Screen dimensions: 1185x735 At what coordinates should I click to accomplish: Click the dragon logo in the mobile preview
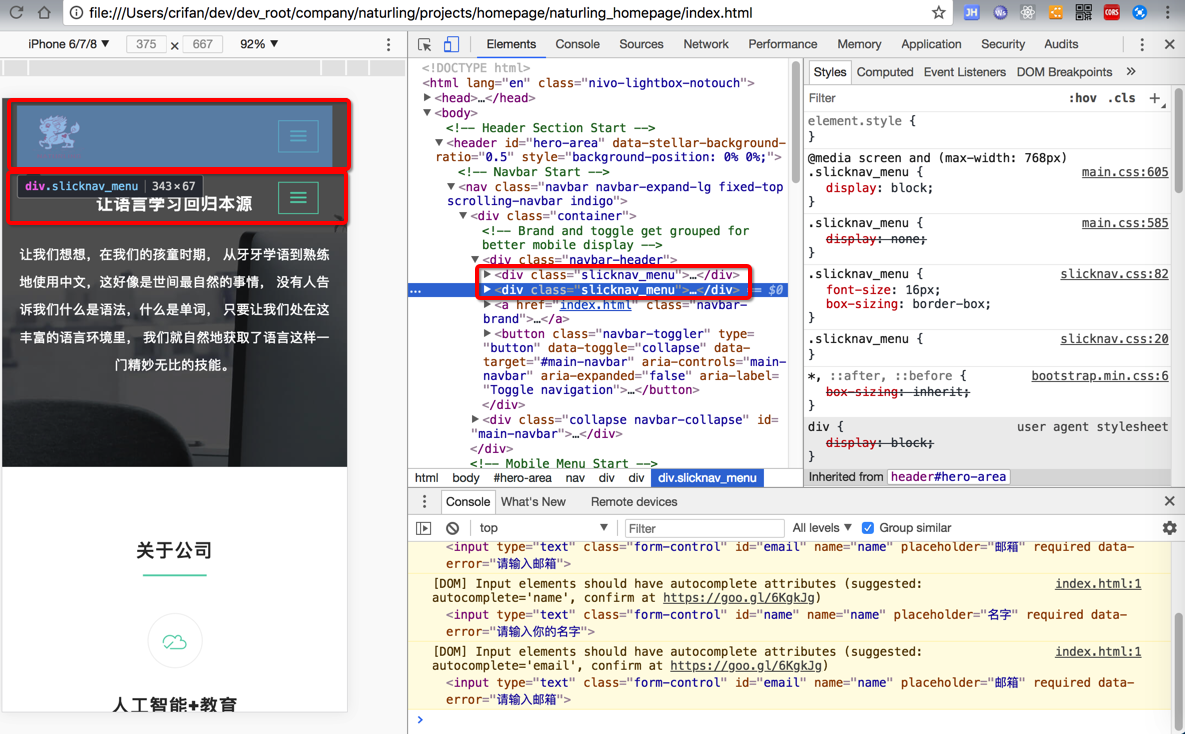tap(59, 134)
